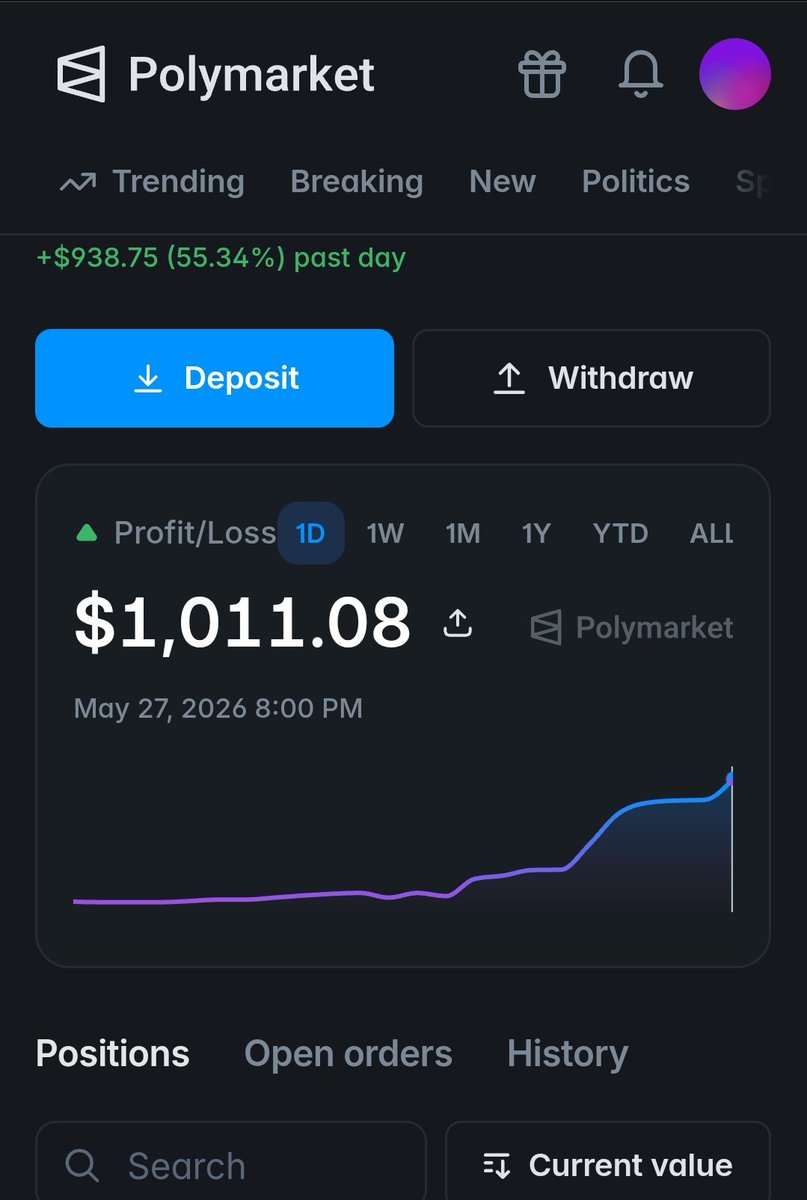Go to the Breaking category

(356, 182)
